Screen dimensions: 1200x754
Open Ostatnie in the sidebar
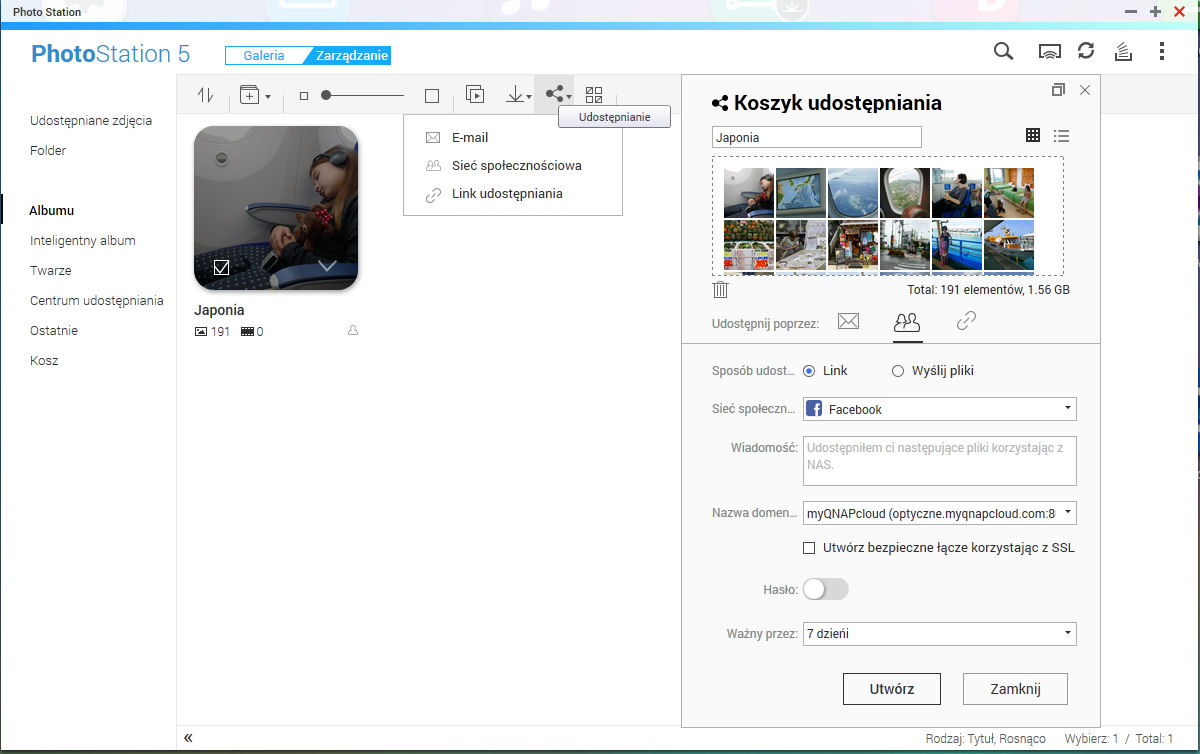54,331
